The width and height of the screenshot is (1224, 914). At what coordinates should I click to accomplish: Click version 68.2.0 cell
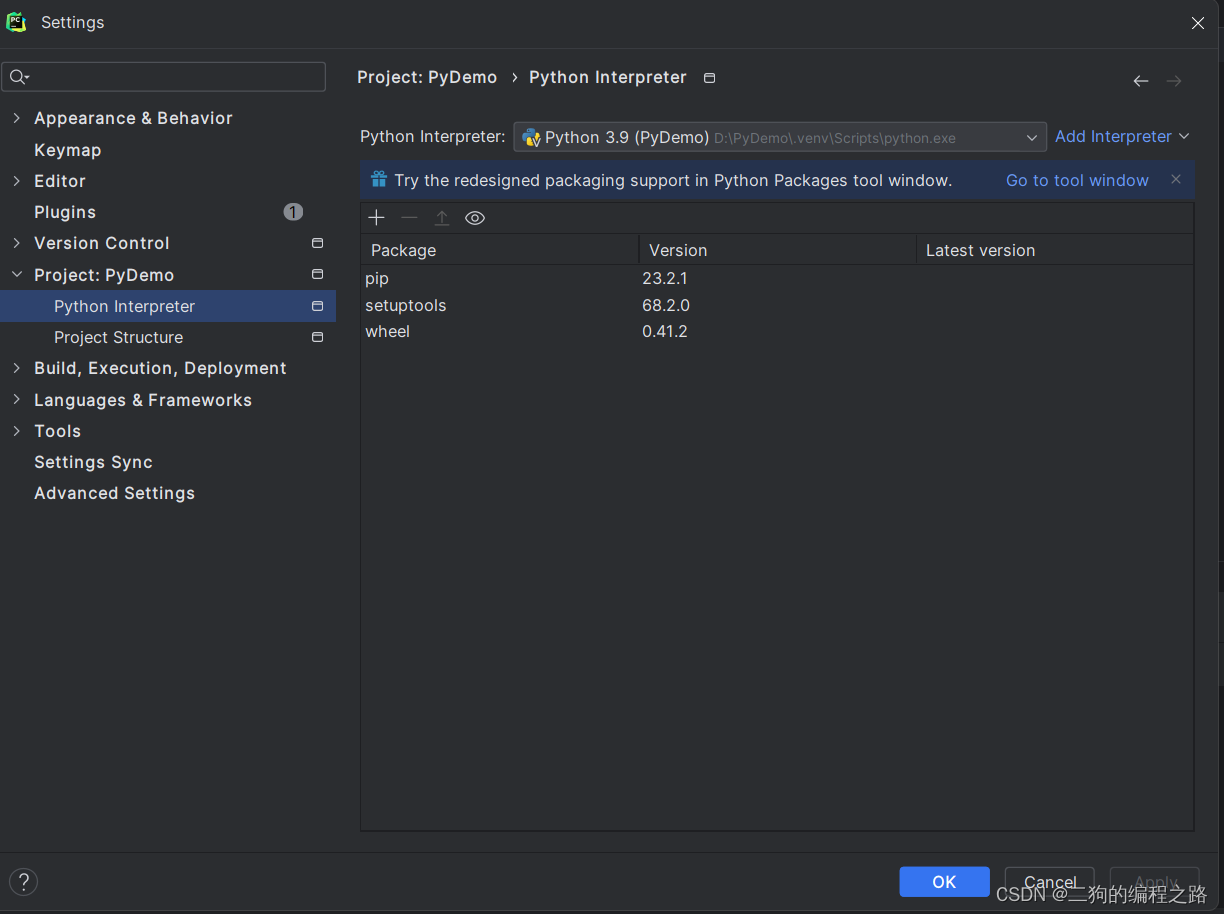pyautogui.click(x=666, y=305)
